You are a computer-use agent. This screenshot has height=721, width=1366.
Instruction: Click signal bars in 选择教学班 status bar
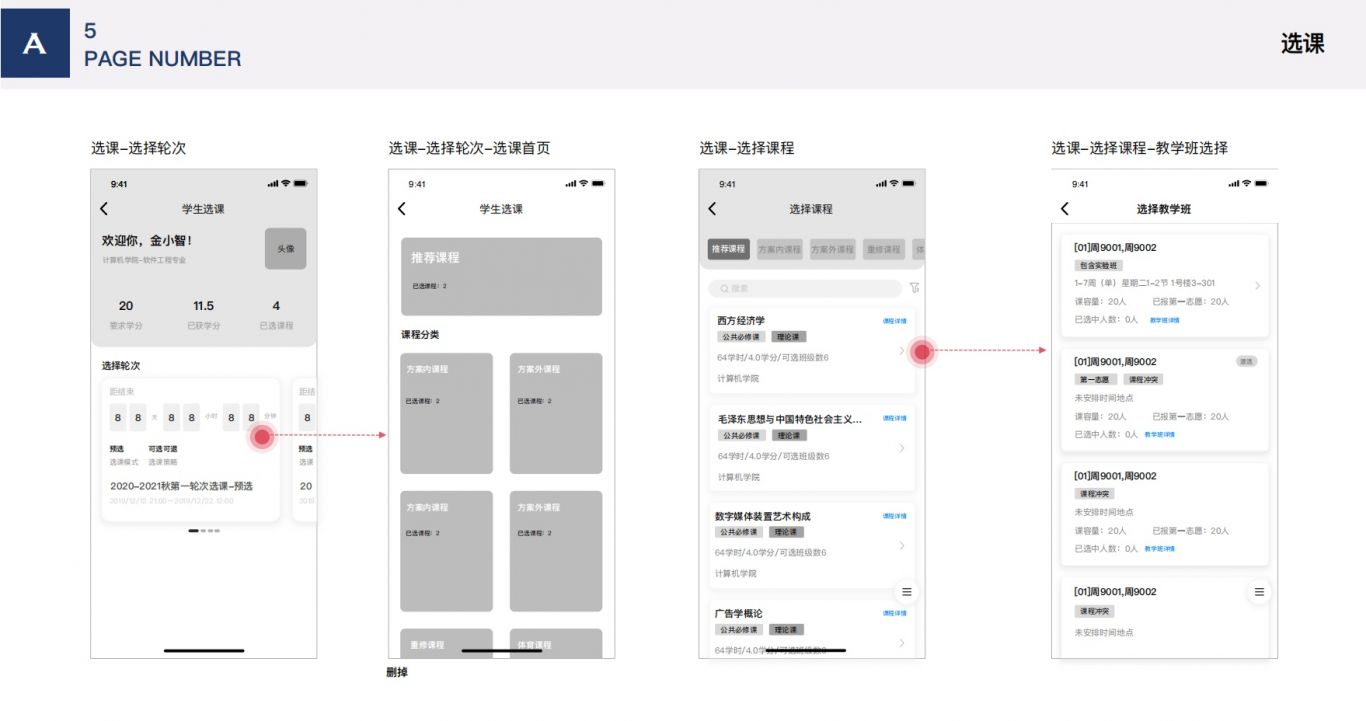1234,184
